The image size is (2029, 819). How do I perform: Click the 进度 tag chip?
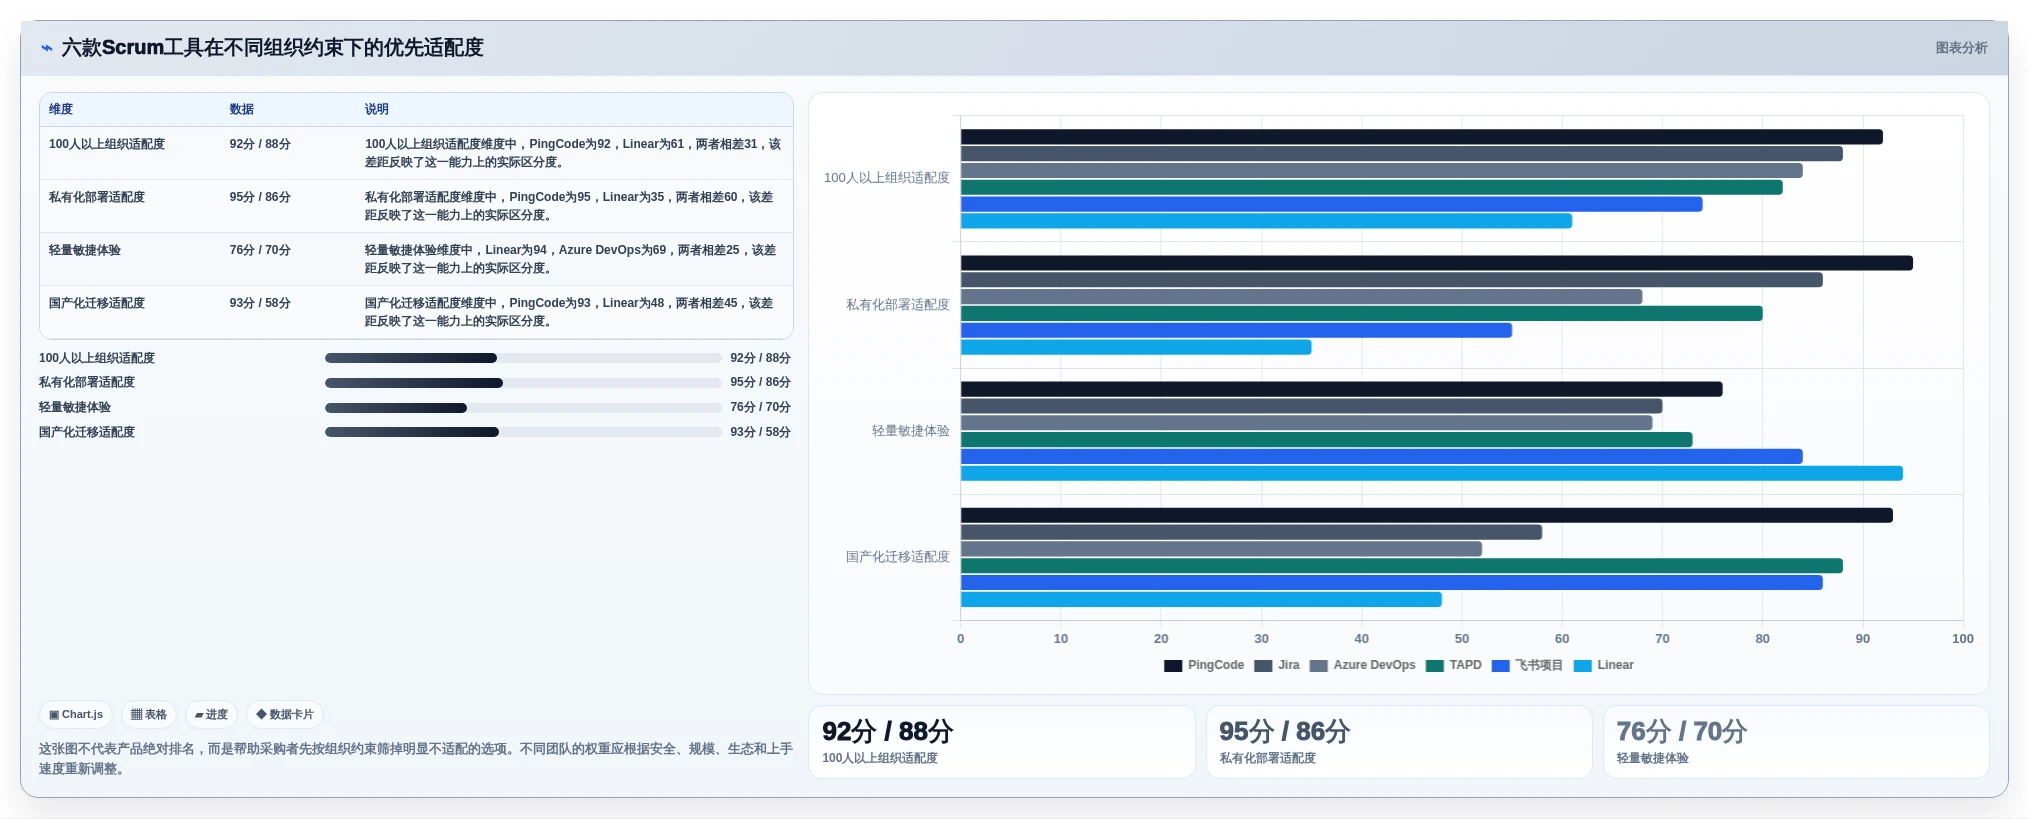(211, 715)
